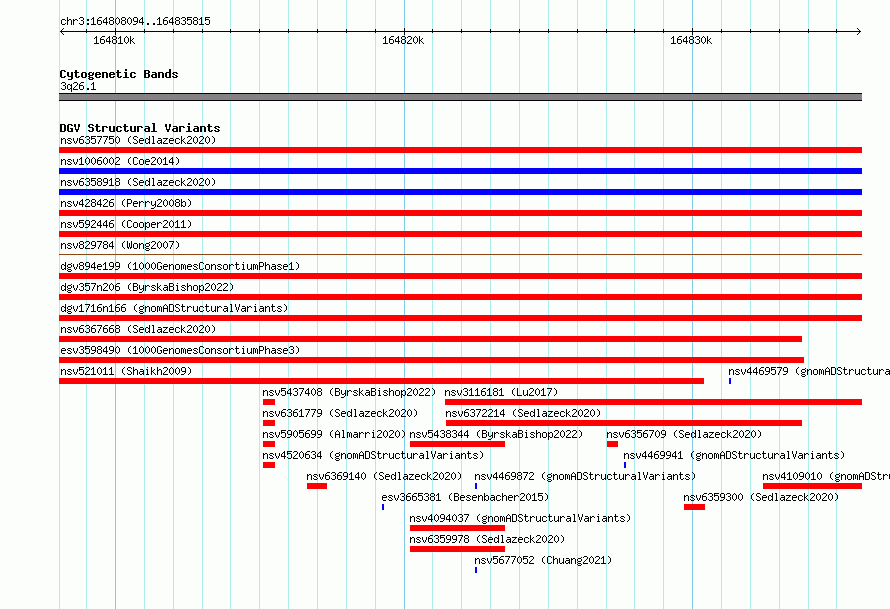Click the red bar under nsv6369140
890x609 pixels.
pyautogui.click(x=317, y=486)
